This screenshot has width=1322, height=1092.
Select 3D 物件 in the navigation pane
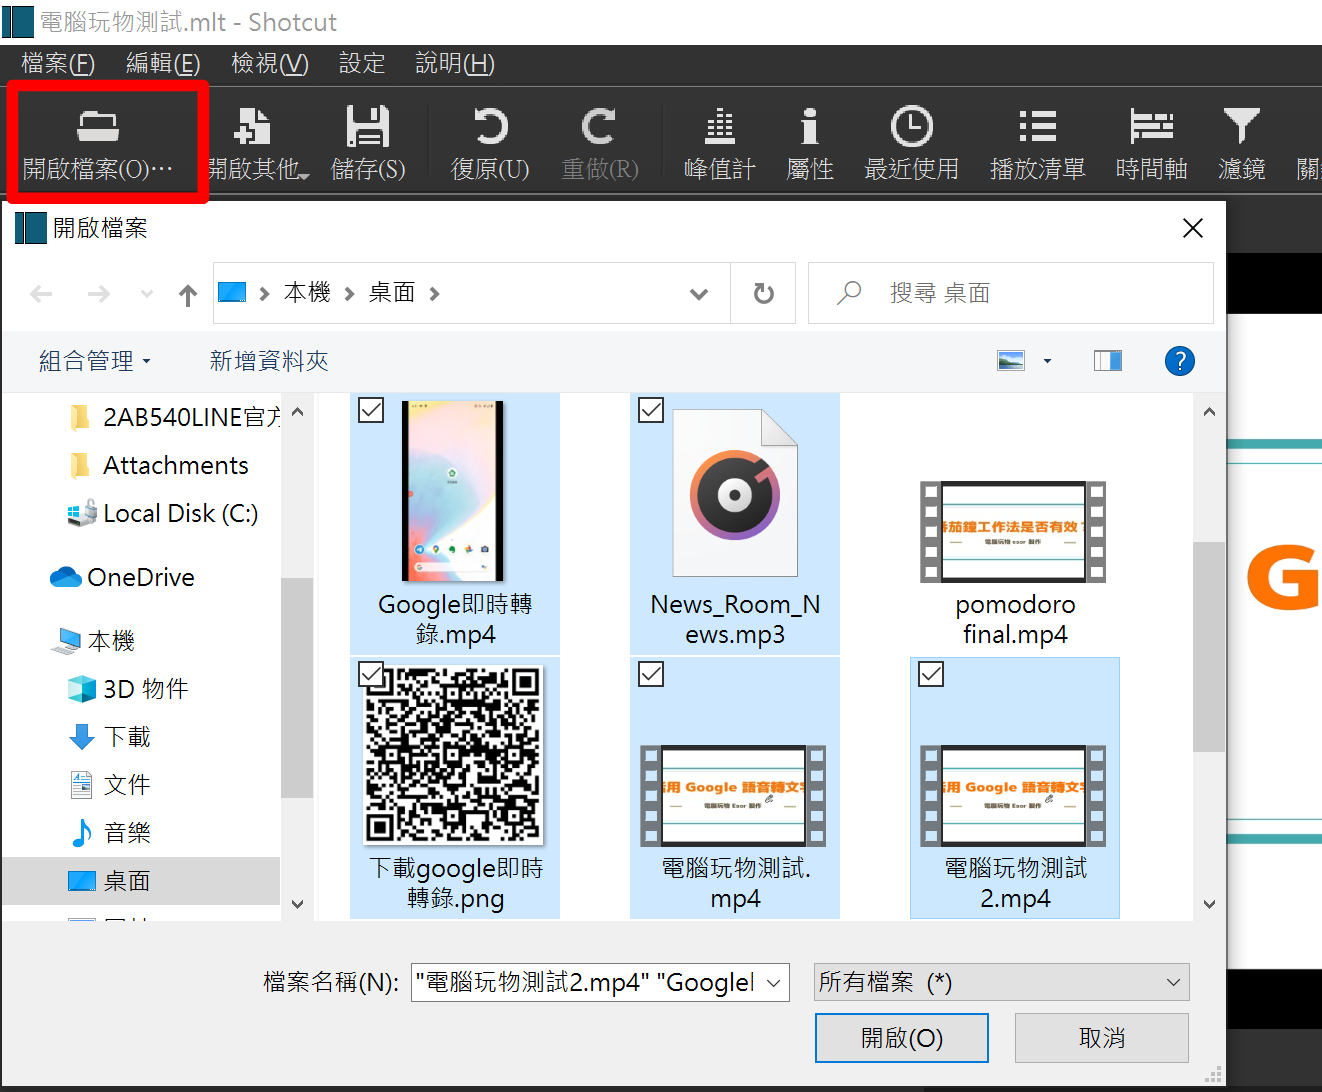click(x=128, y=689)
